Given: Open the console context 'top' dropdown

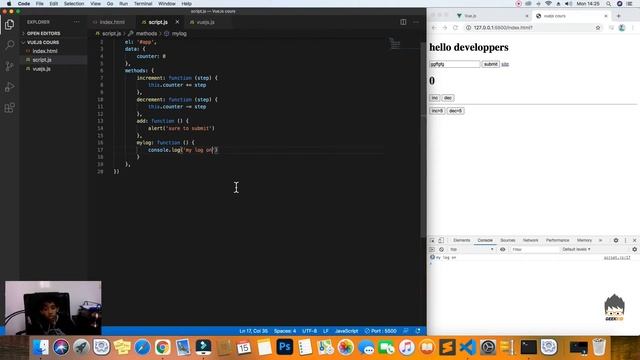Looking at the screenshot, I should 472,249.
